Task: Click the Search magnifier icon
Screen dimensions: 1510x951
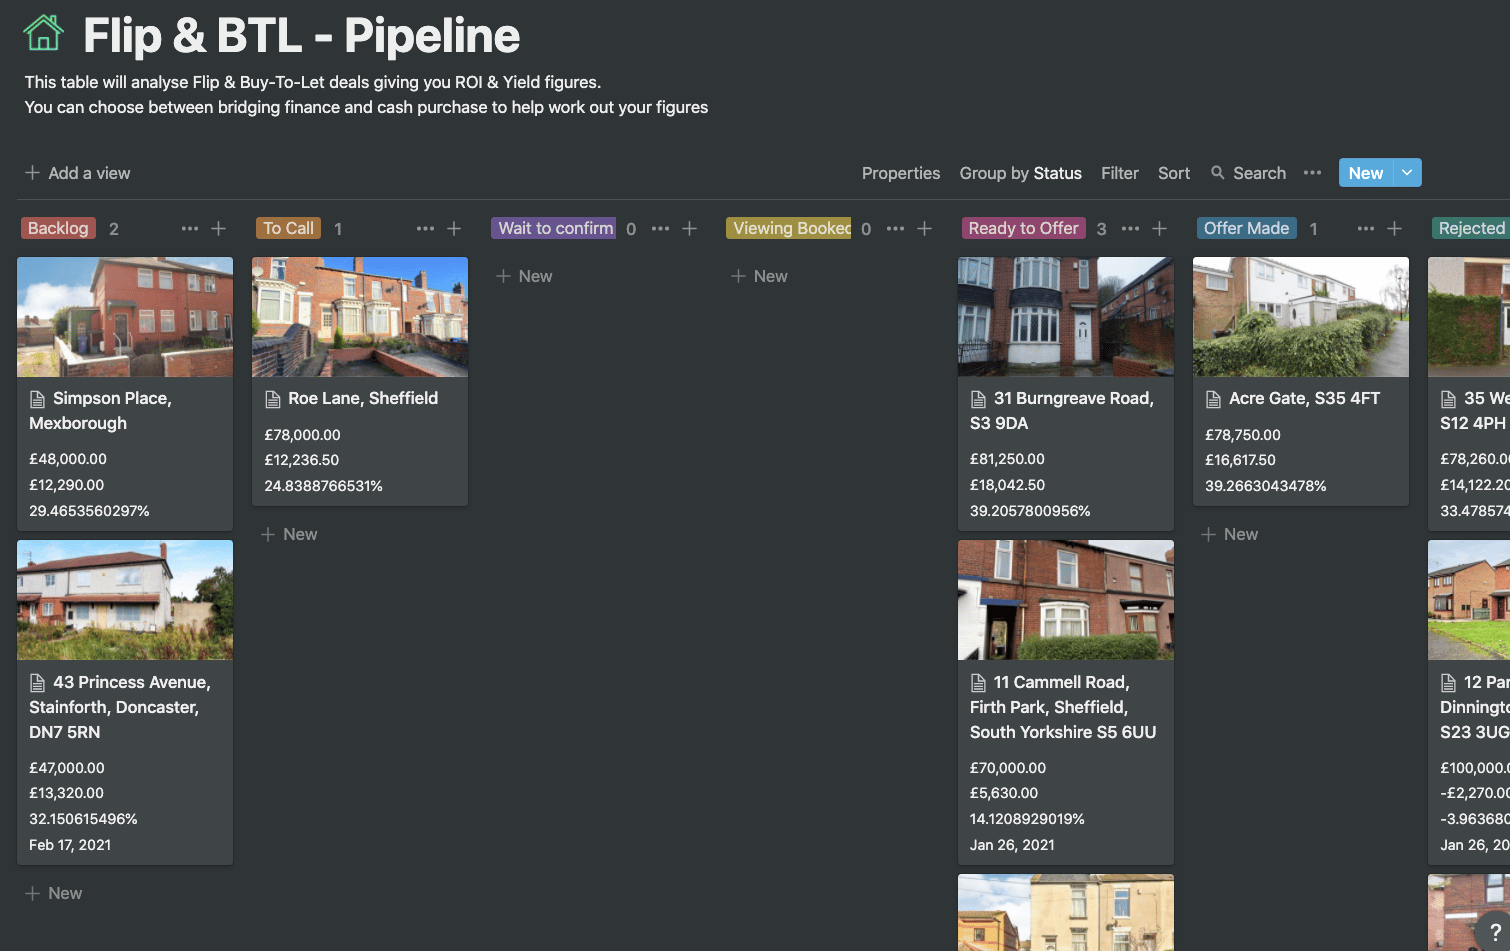Action: coord(1217,173)
